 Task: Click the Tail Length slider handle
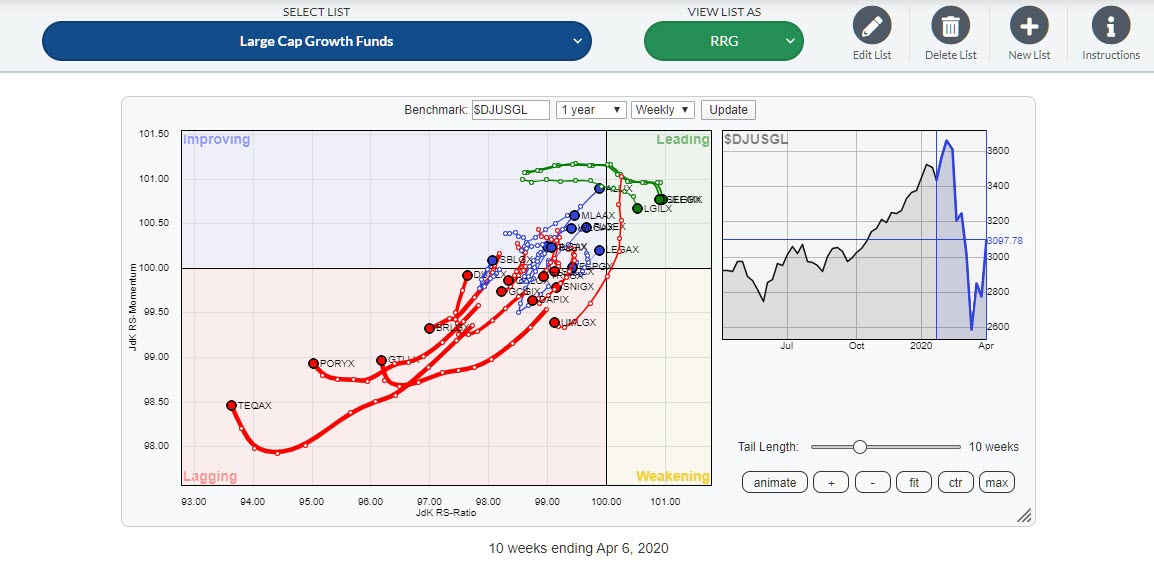(859, 447)
